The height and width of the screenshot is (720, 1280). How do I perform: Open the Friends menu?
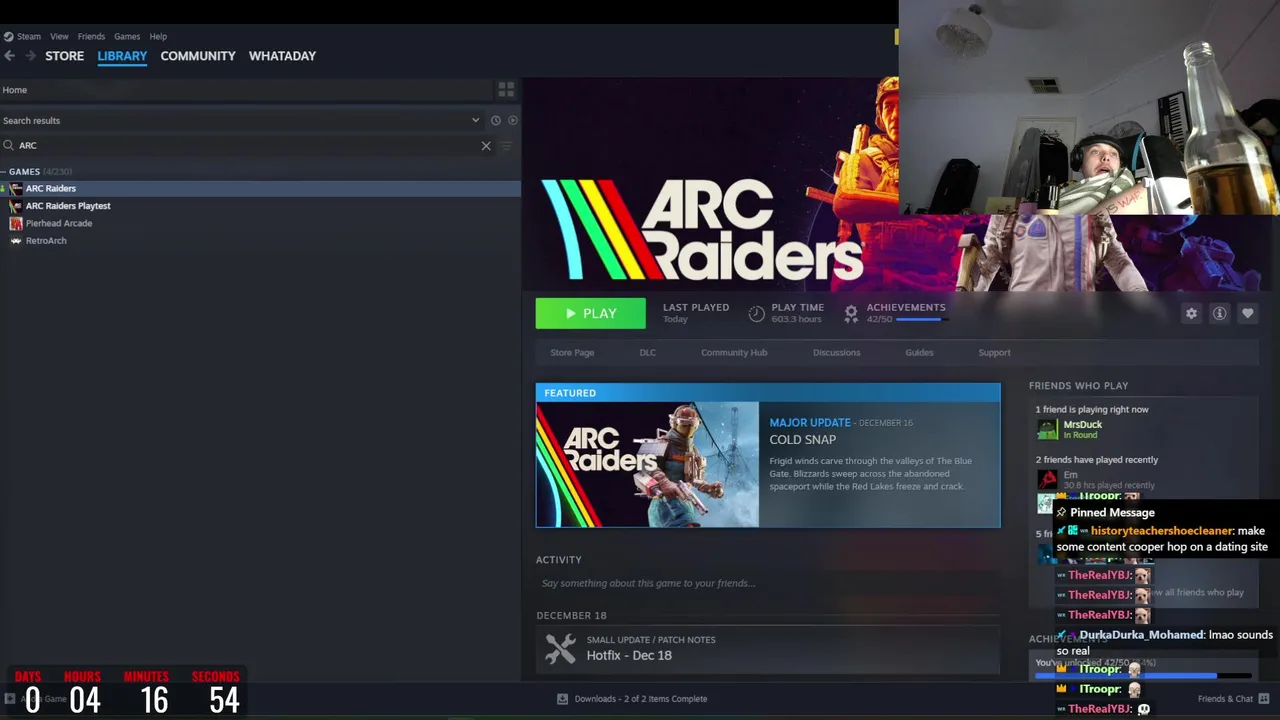91,36
